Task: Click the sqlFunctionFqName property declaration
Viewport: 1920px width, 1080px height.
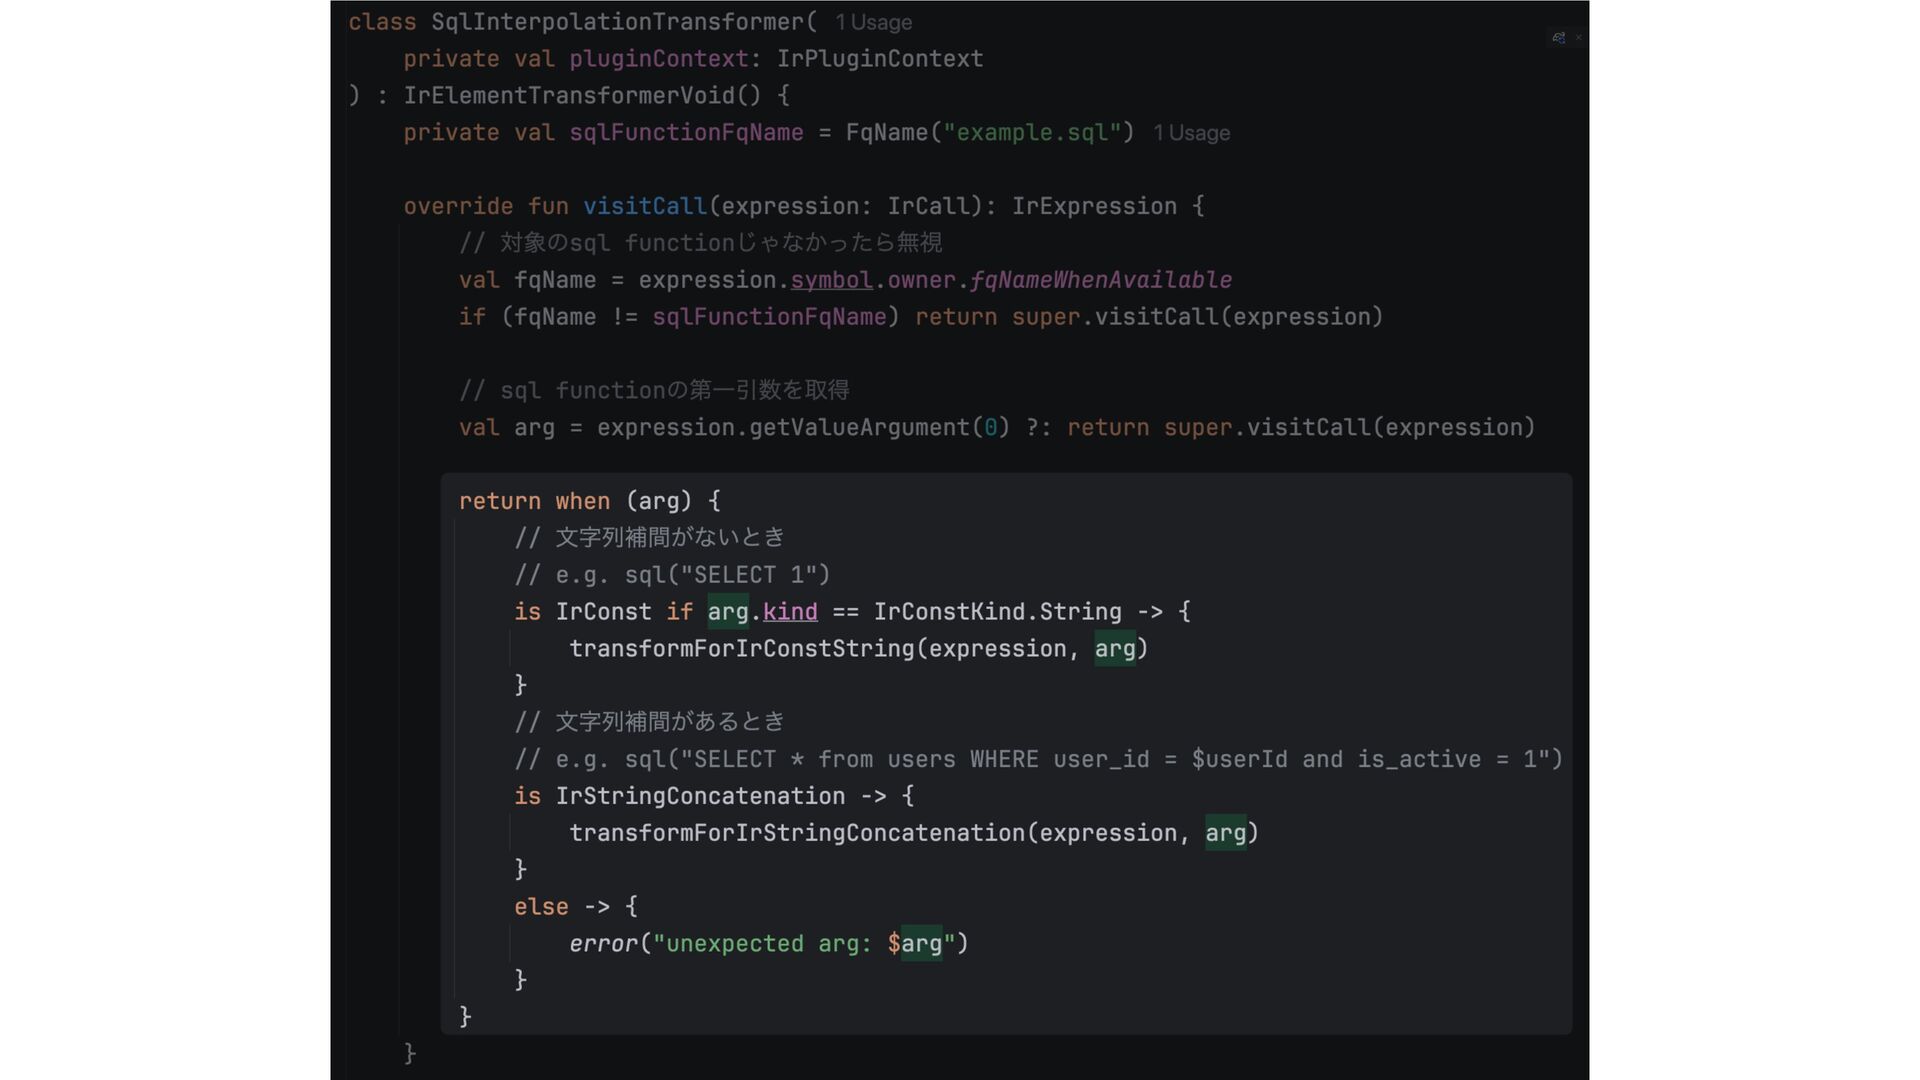Action: (686, 133)
